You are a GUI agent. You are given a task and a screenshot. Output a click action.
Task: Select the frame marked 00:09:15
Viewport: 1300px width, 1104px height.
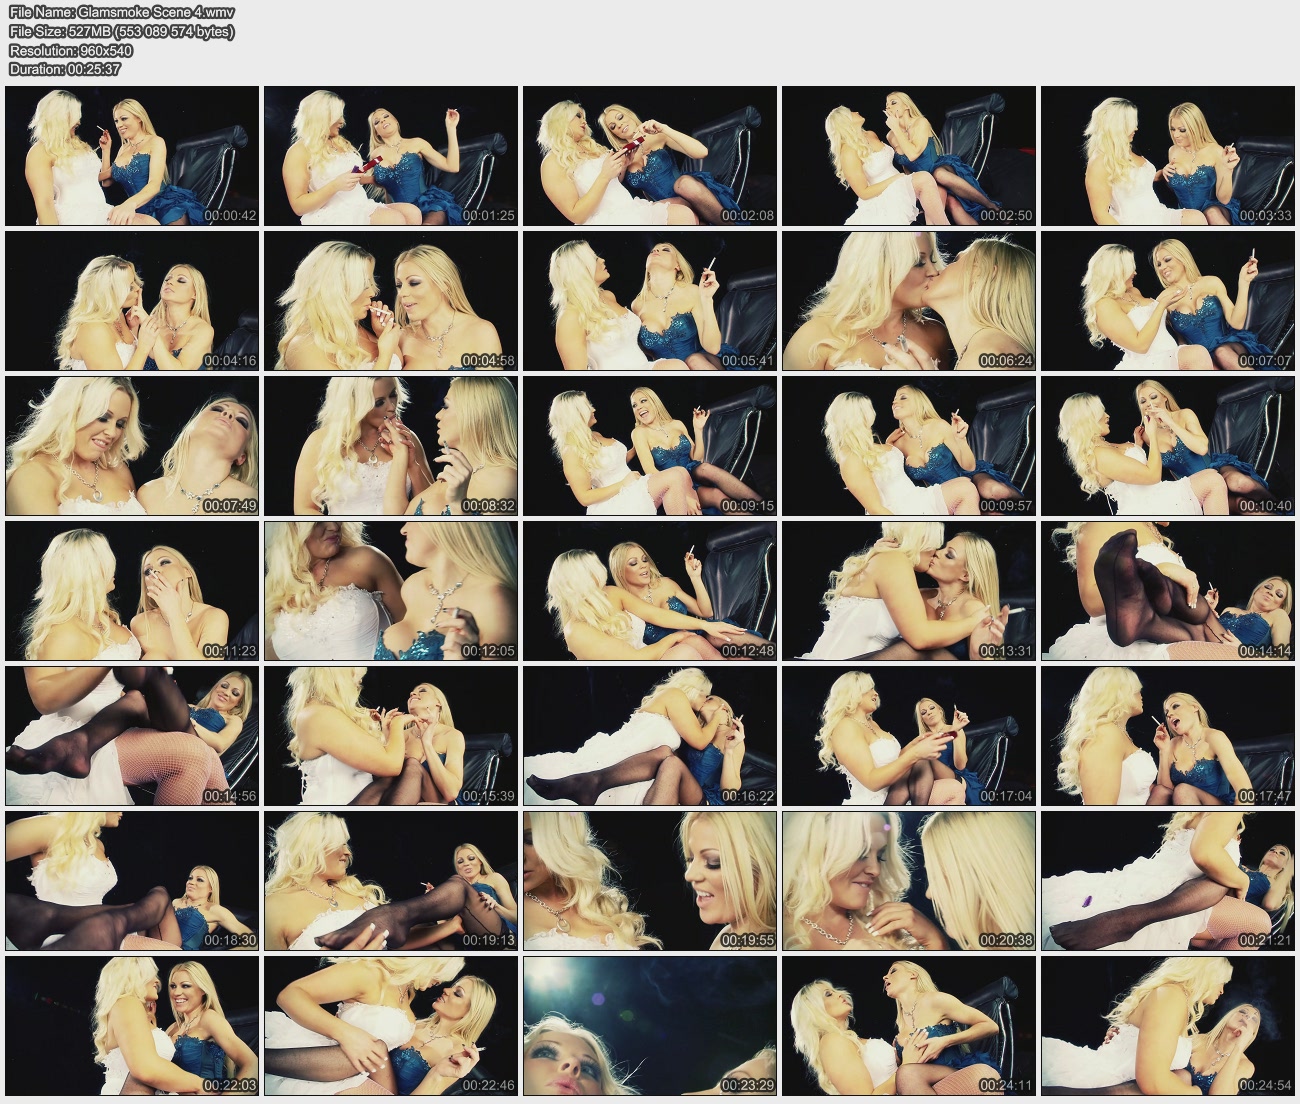tap(650, 446)
